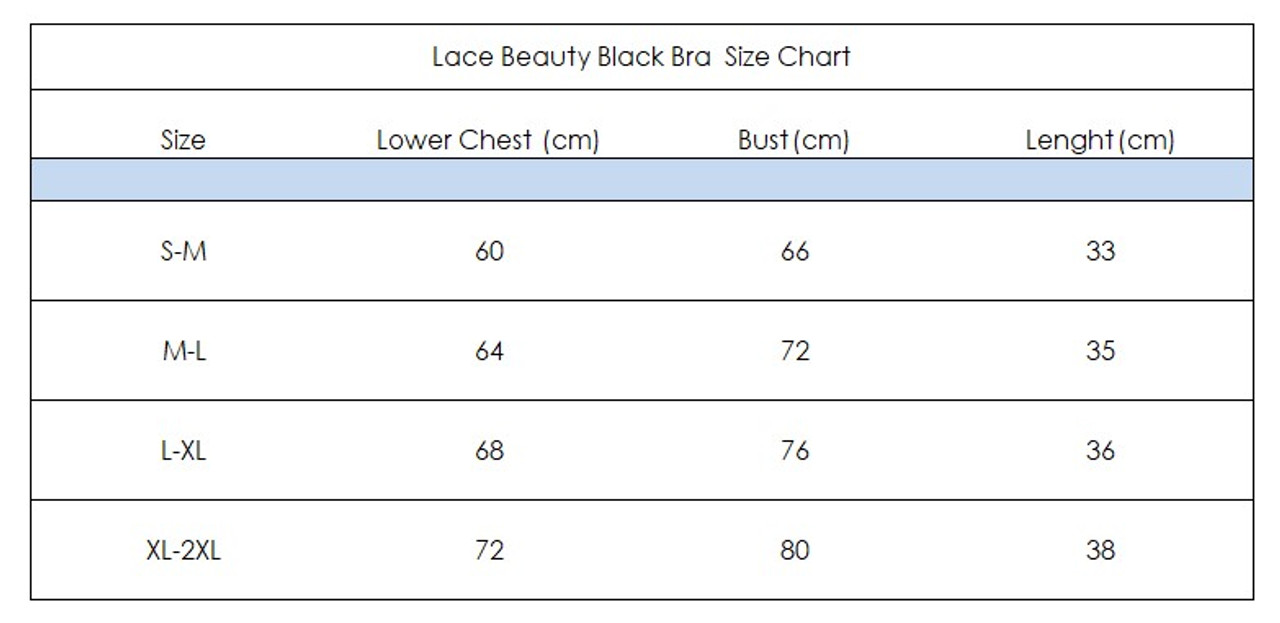Click length value 36

[1100, 451]
